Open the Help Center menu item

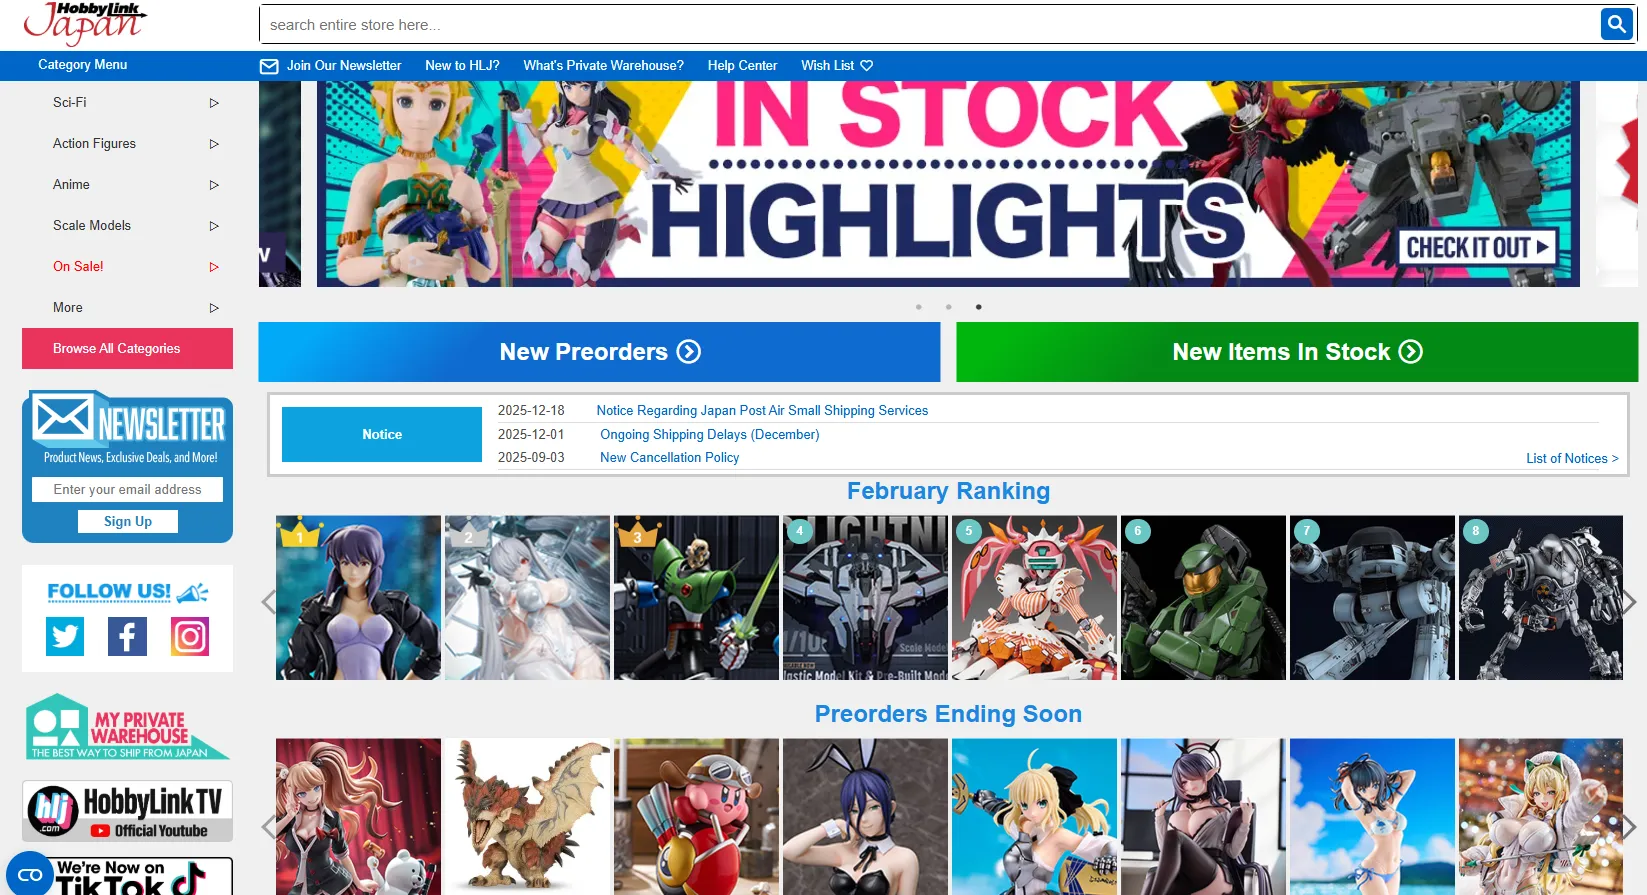click(742, 66)
